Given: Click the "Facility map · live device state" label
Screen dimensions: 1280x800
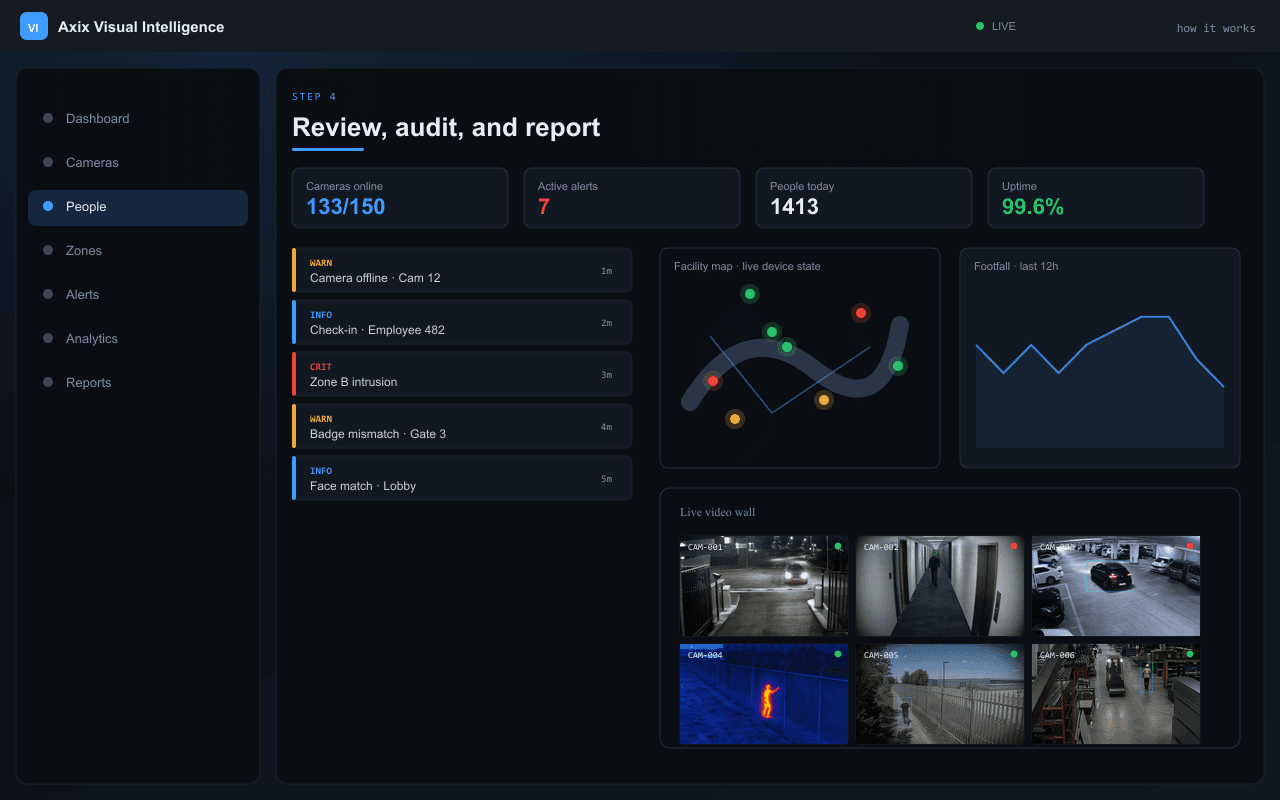Looking at the screenshot, I should pyautogui.click(x=747, y=266).
